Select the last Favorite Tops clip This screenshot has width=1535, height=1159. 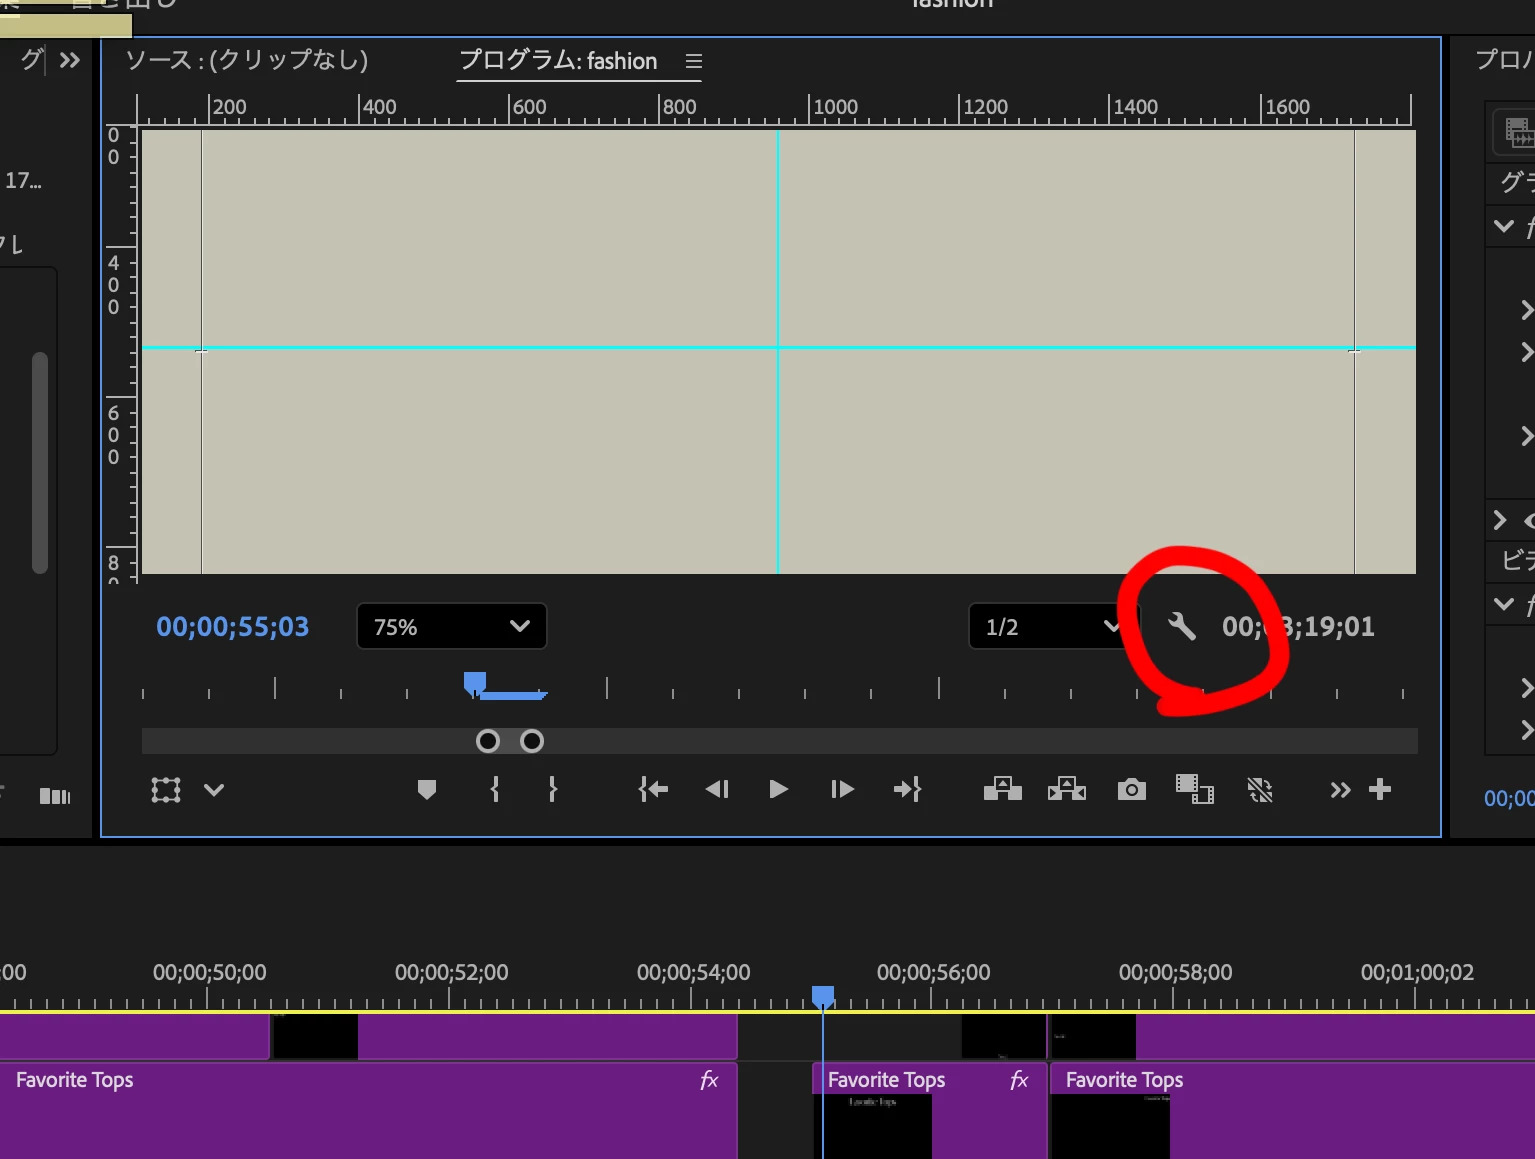1292,1110
